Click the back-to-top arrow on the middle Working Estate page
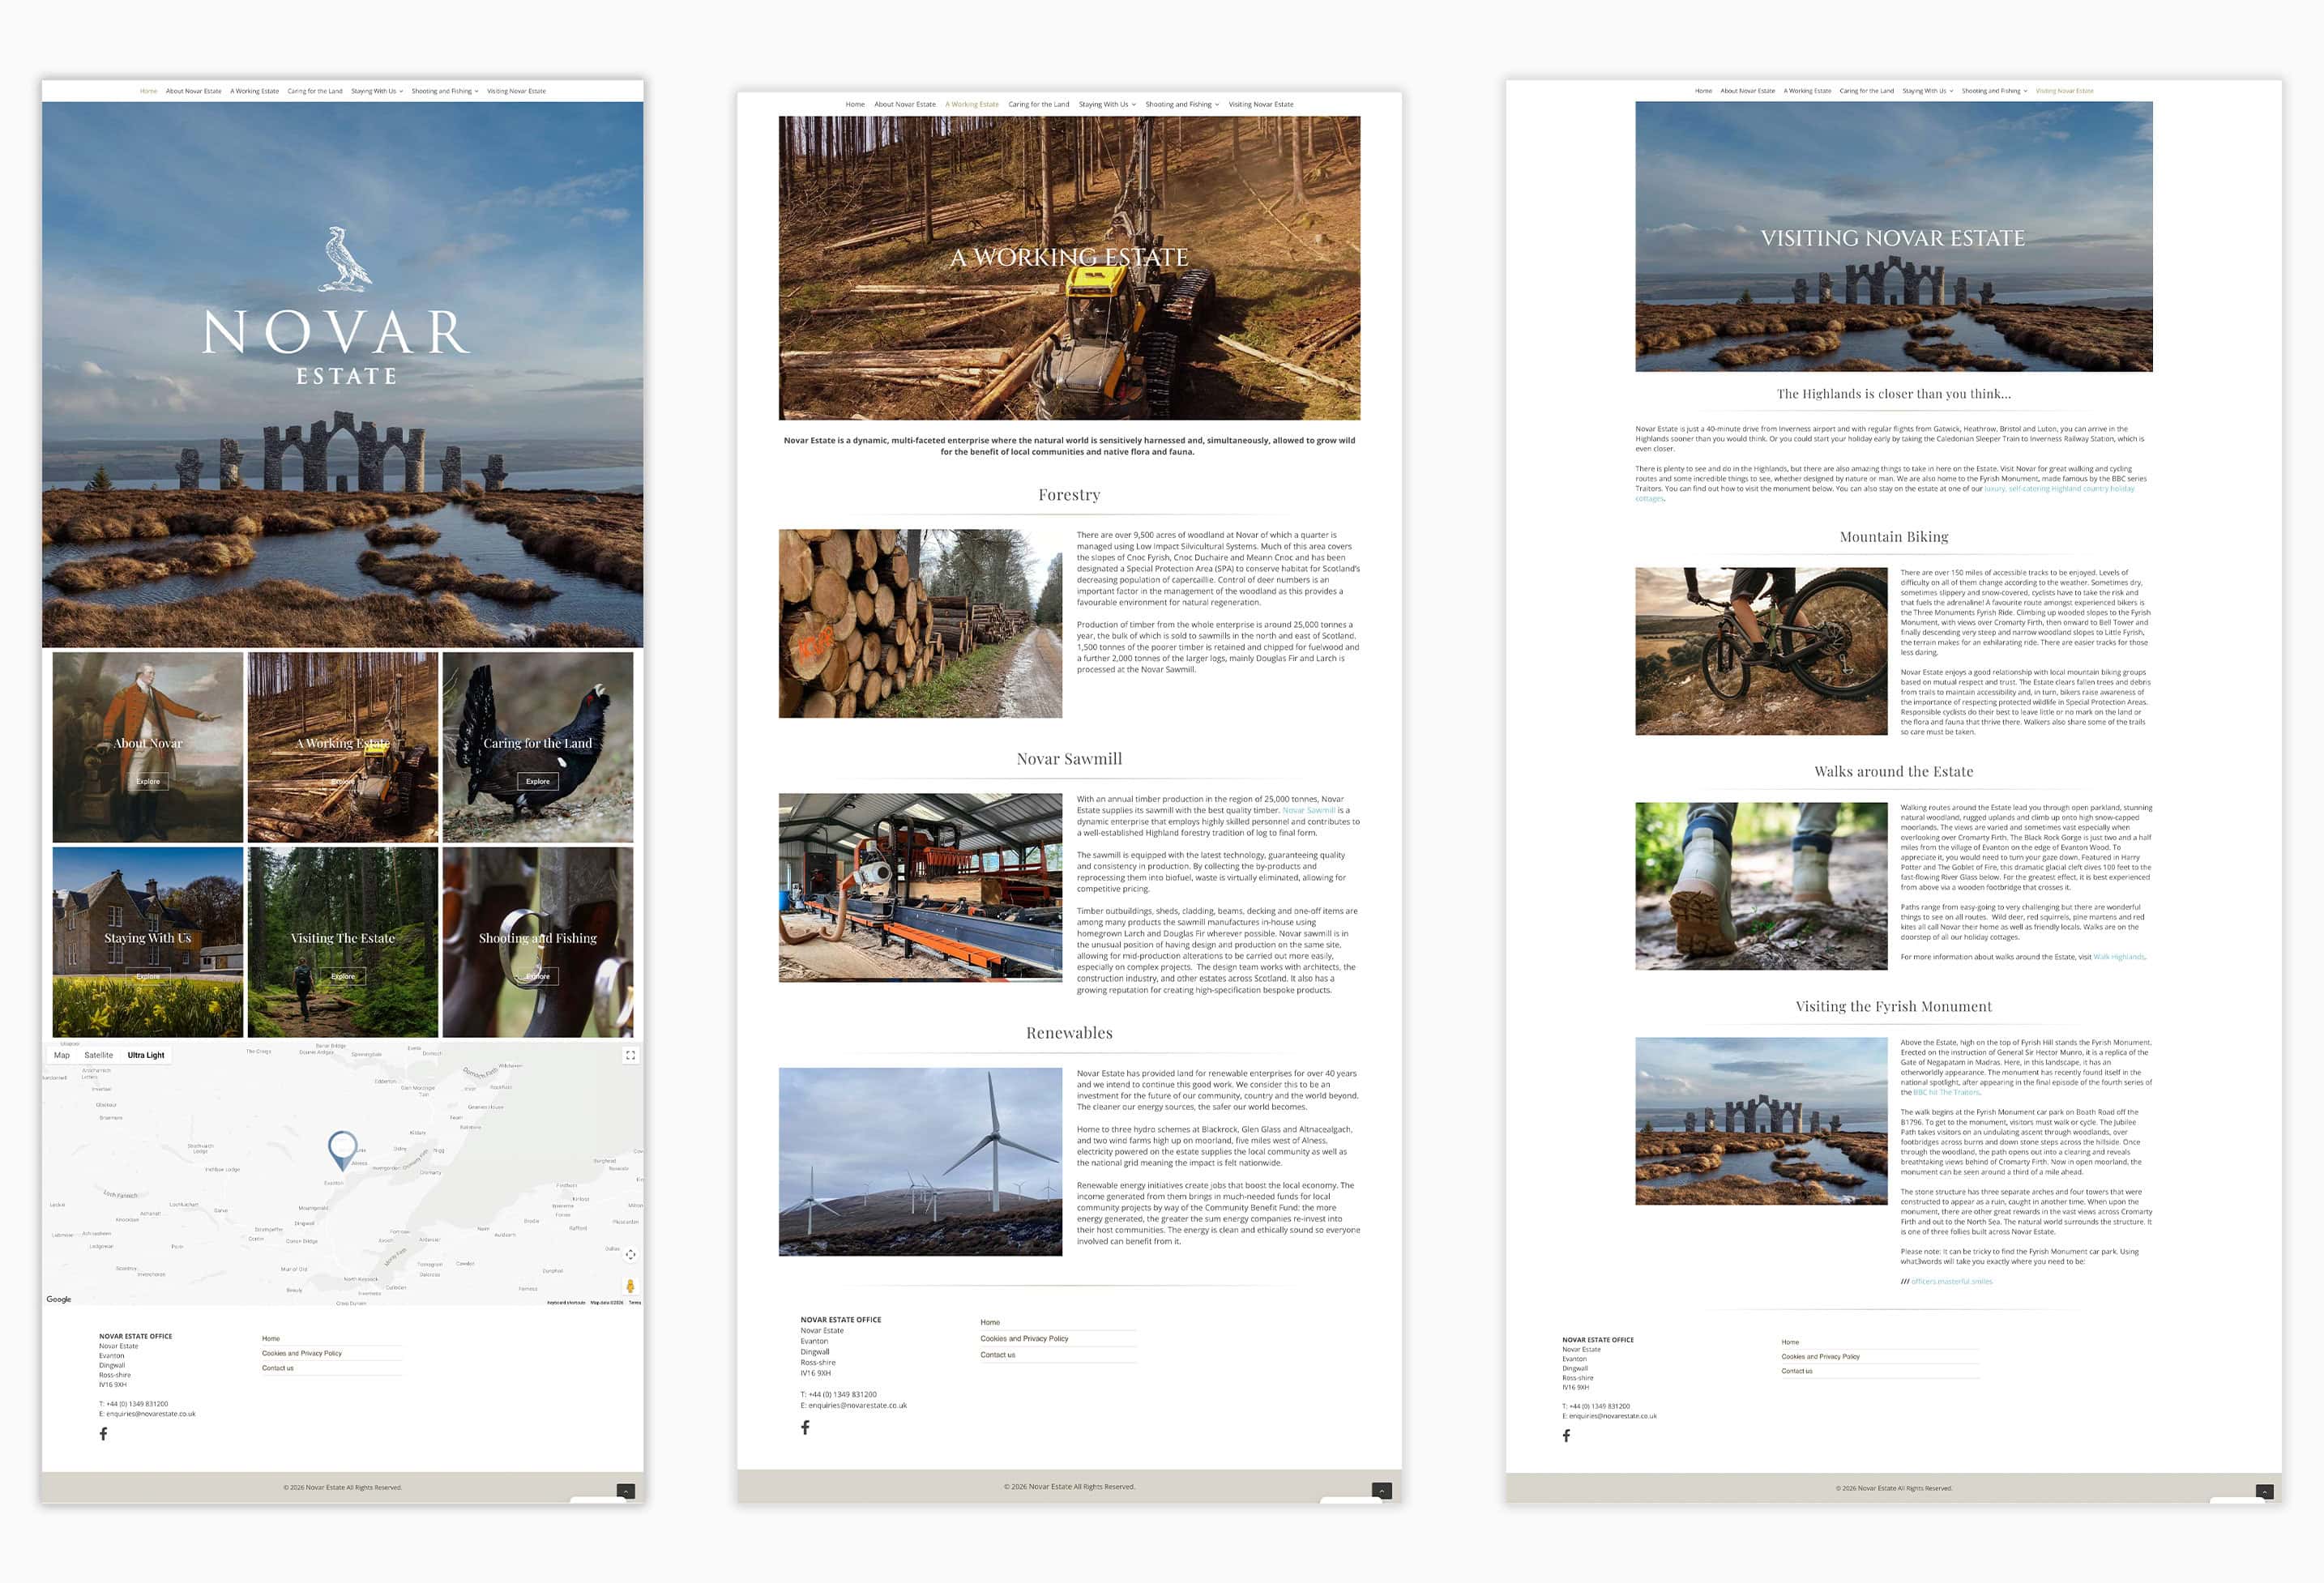This screenshot has height=1583, width=2324. click(1382, 1490)
